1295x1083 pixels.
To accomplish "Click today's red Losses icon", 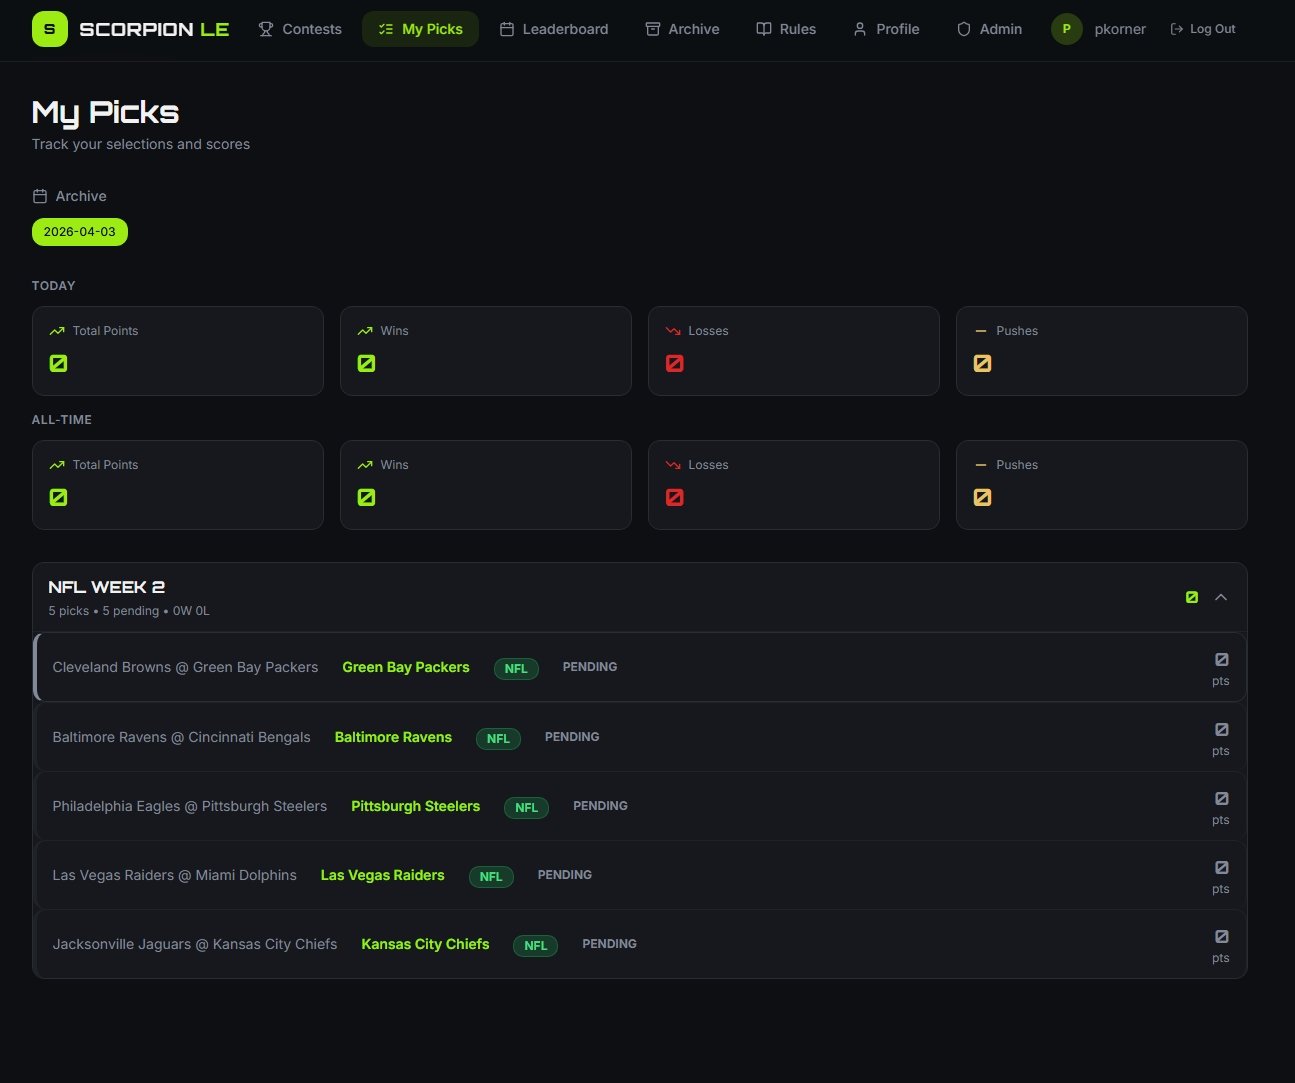I will pyautogui.click(x=675, y=363).
